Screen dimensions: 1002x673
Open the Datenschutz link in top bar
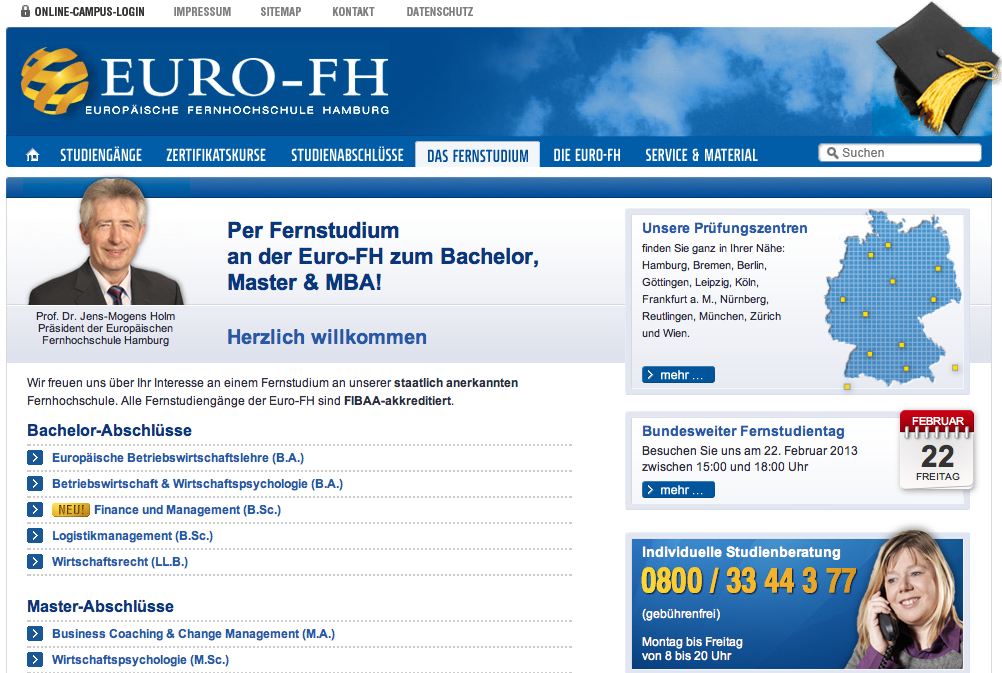440,12
